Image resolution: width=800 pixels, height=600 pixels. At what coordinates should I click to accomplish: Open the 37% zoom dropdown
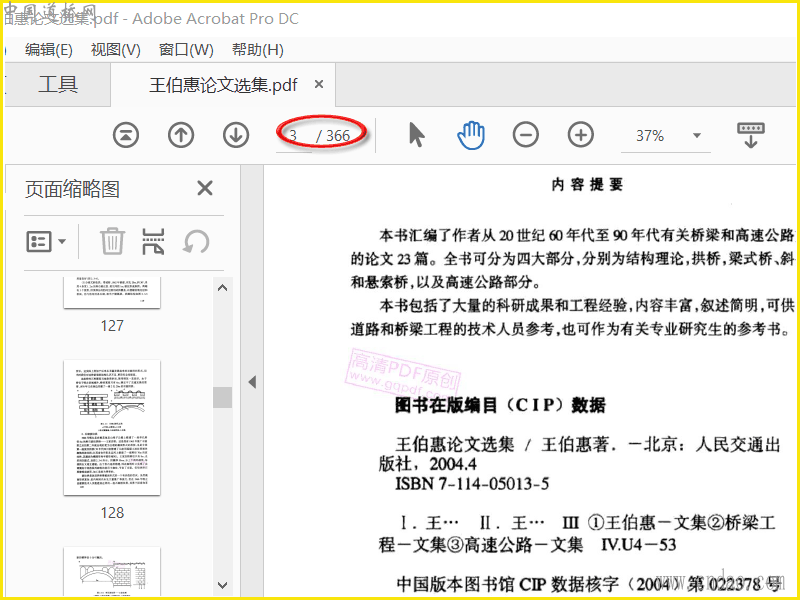click(x=696, y=136)
